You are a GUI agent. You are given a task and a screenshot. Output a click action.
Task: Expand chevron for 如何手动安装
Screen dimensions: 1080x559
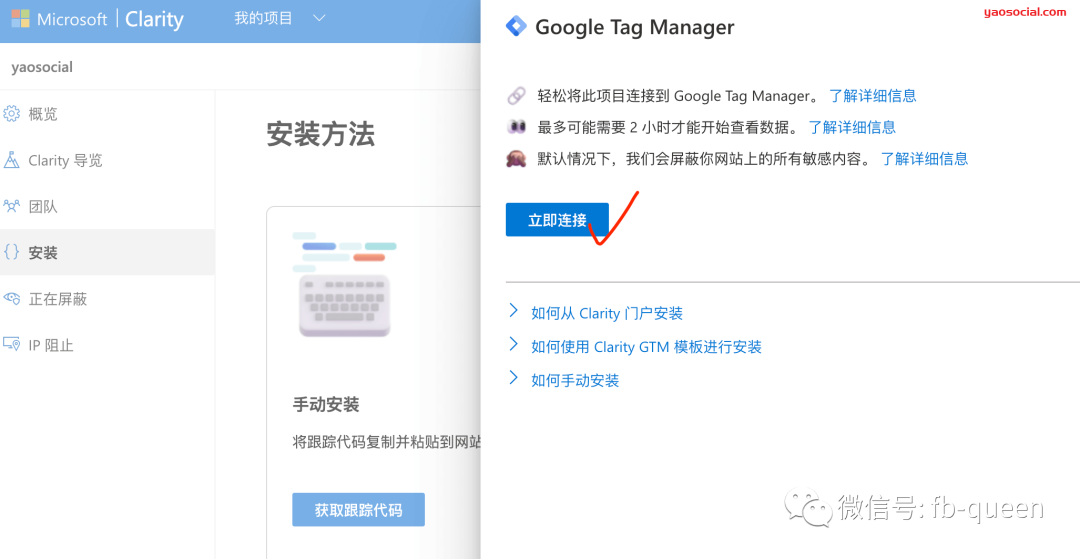point(513,377)
